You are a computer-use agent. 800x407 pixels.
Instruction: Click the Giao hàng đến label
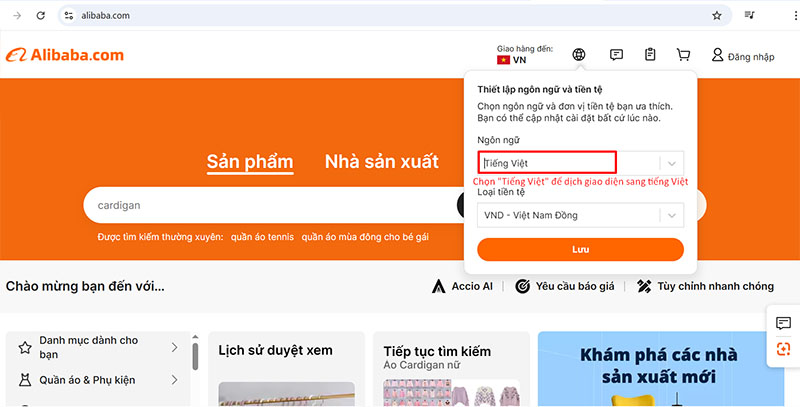point(525,49)
